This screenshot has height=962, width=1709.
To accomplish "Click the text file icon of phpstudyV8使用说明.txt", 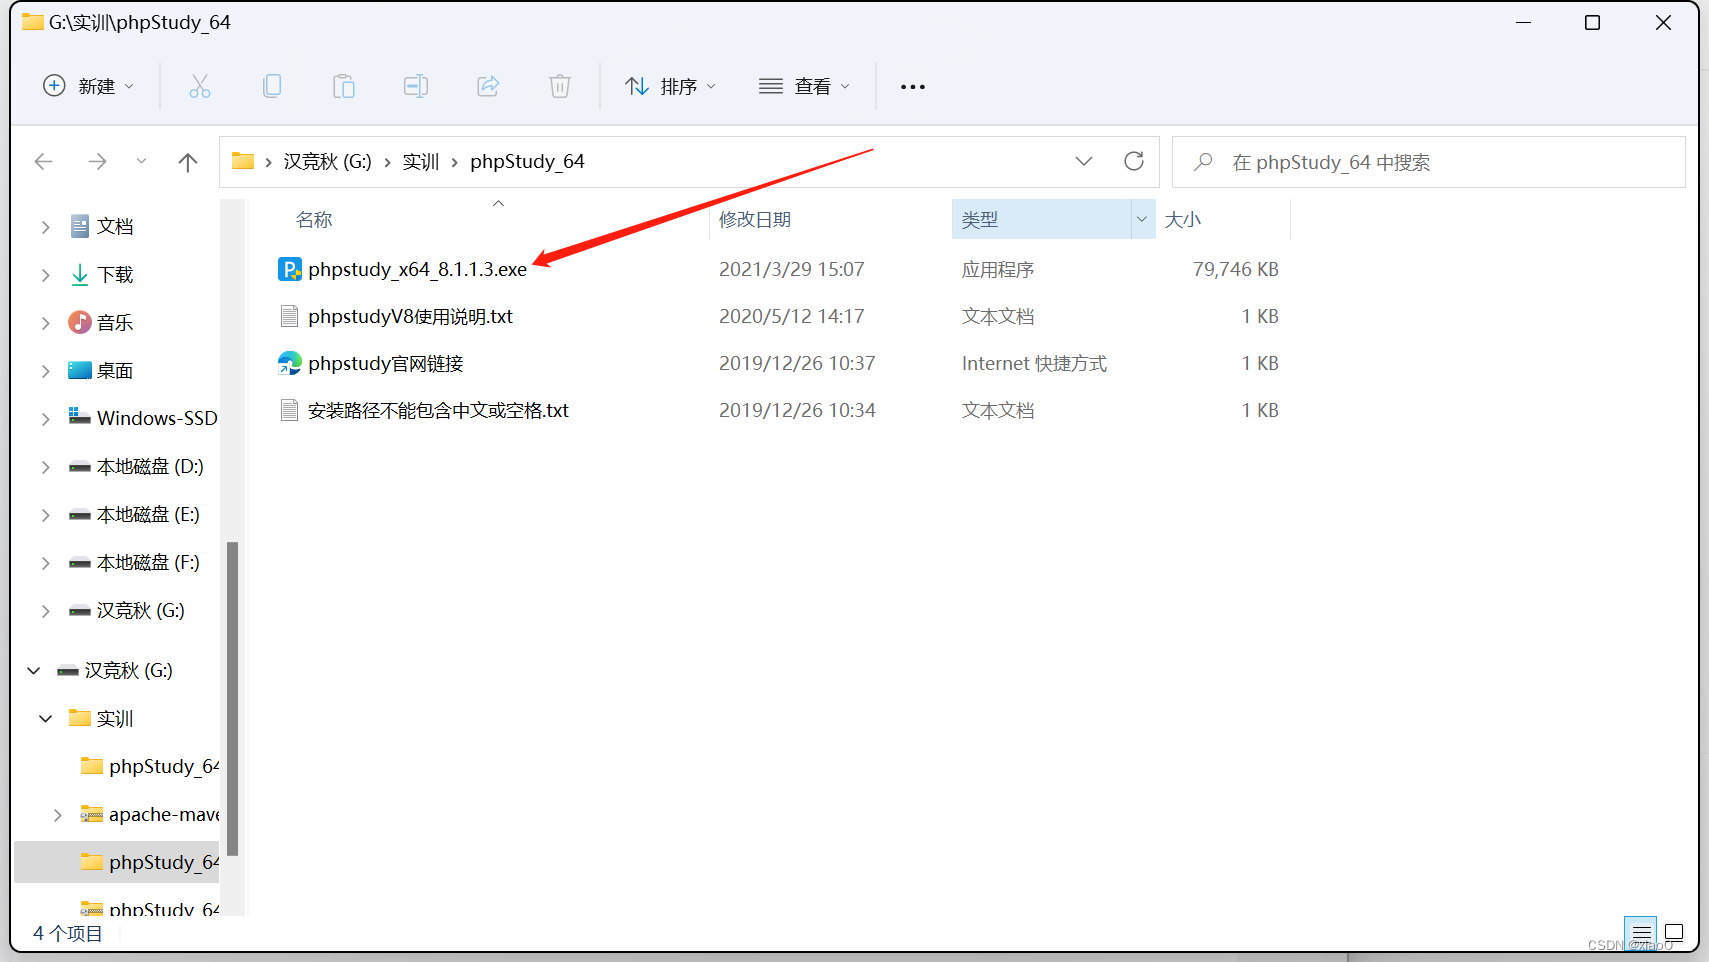I will point(290,316).
